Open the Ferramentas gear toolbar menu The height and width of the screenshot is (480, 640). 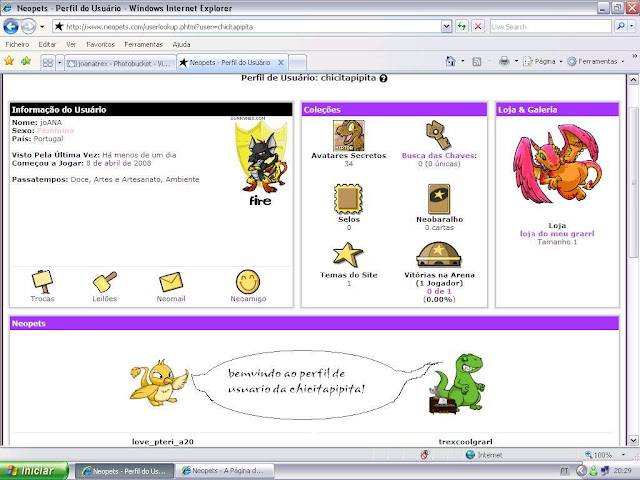click(x=596, y=61)
